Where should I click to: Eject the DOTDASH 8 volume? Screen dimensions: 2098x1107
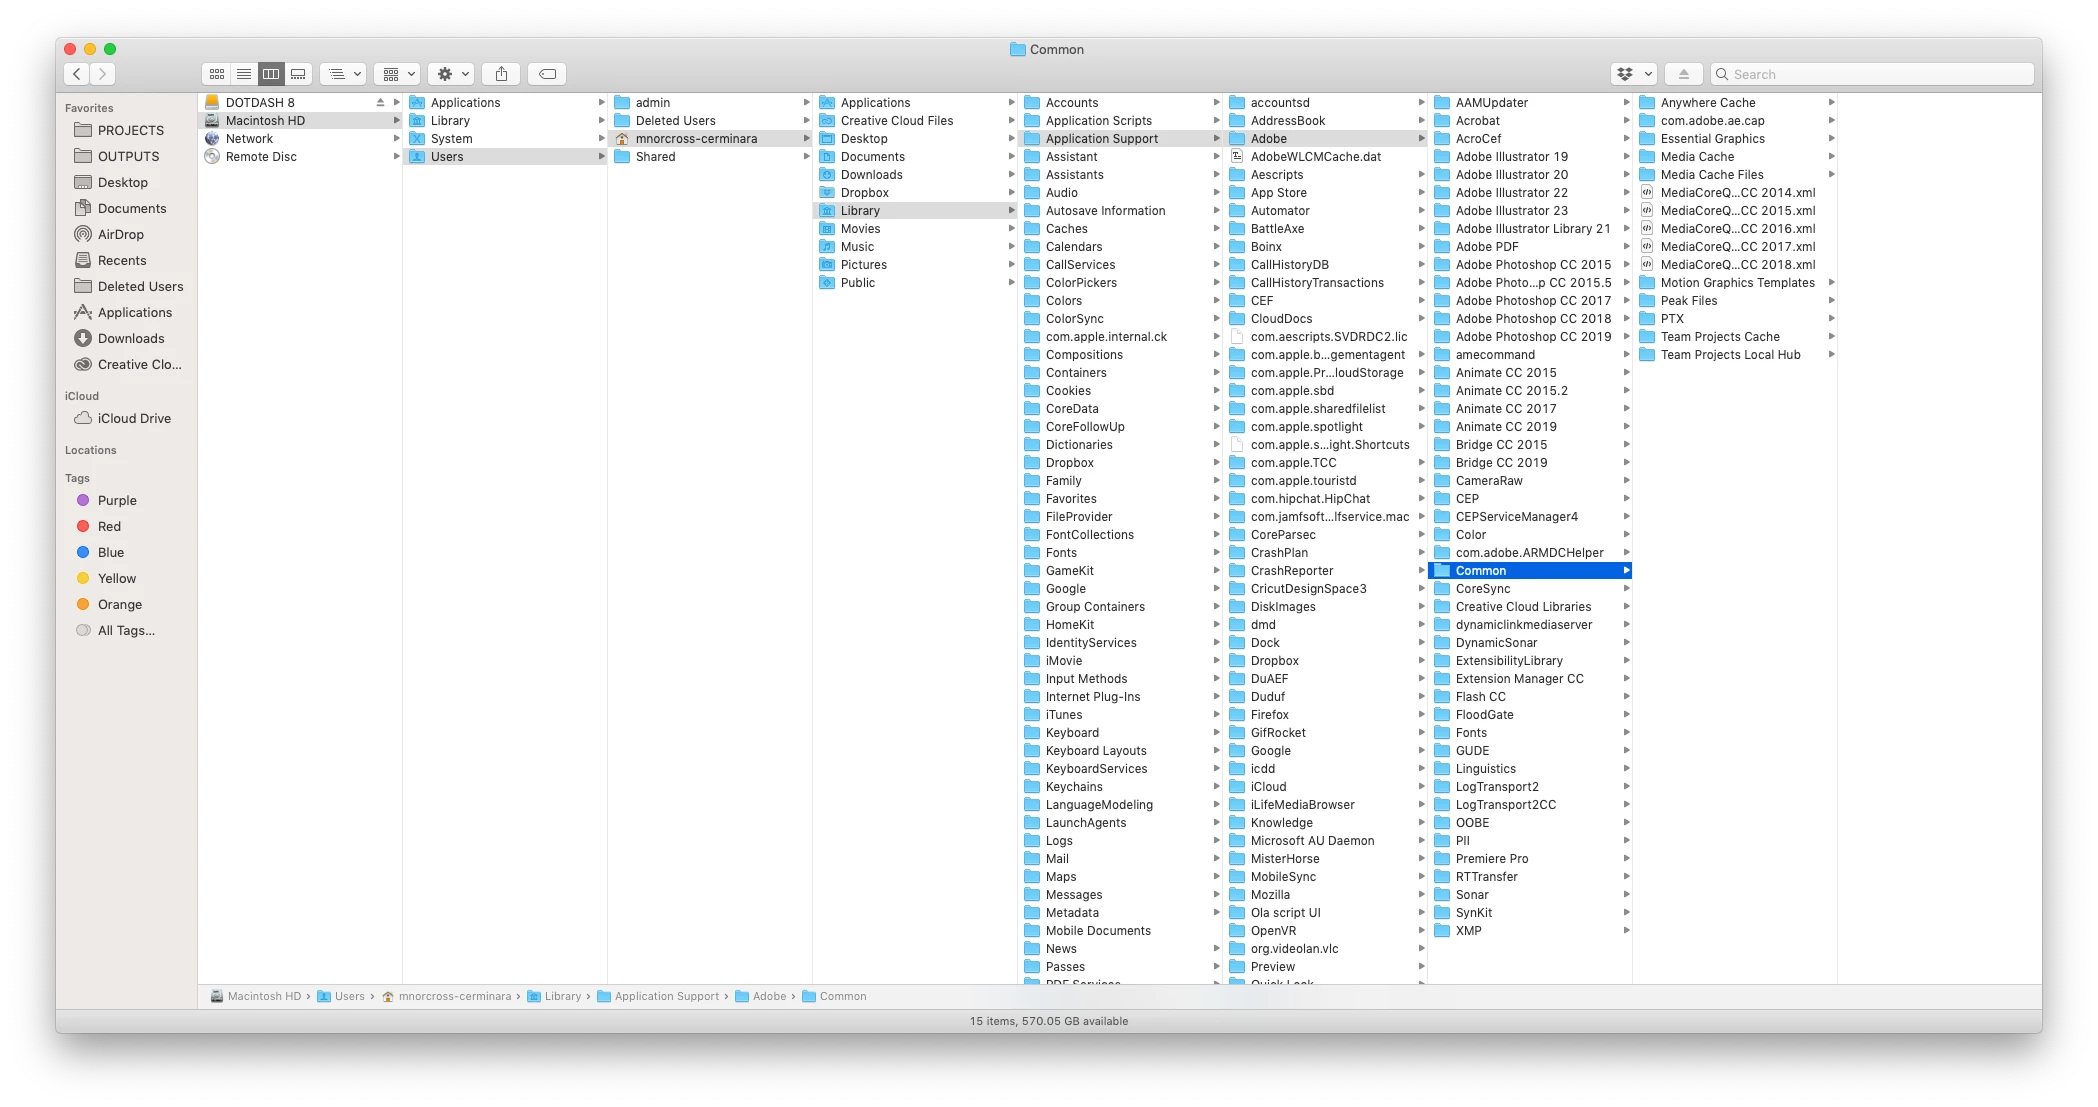click(x=380, y=103)
